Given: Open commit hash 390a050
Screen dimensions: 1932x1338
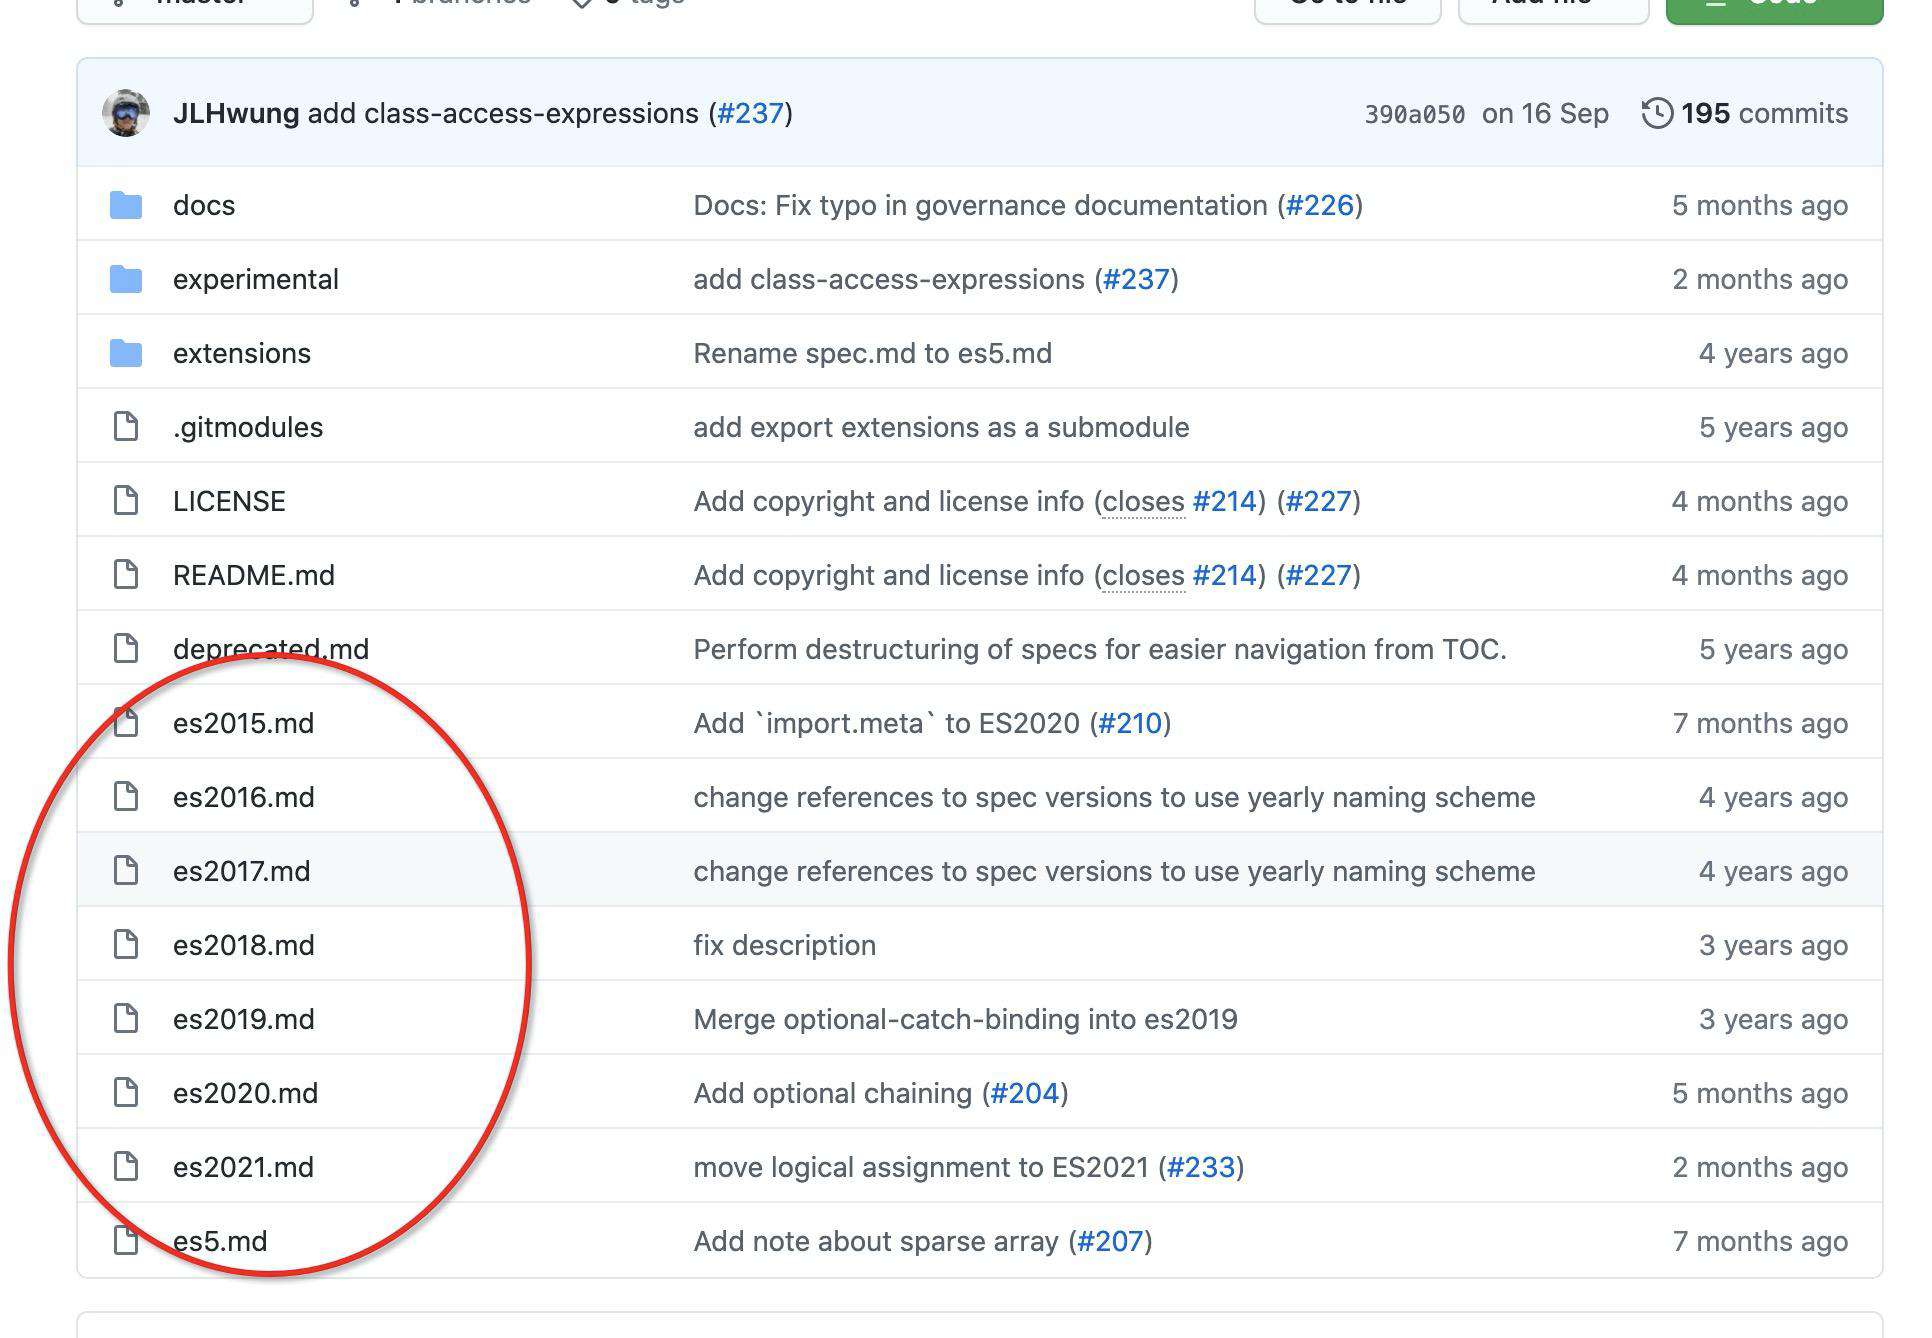Looking at the screenshot, I should pos(1415,114).
